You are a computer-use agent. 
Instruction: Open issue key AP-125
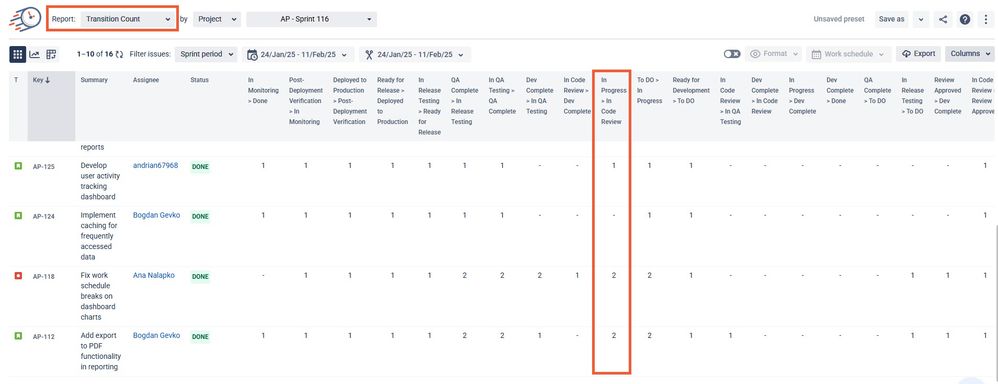(44, 166)
